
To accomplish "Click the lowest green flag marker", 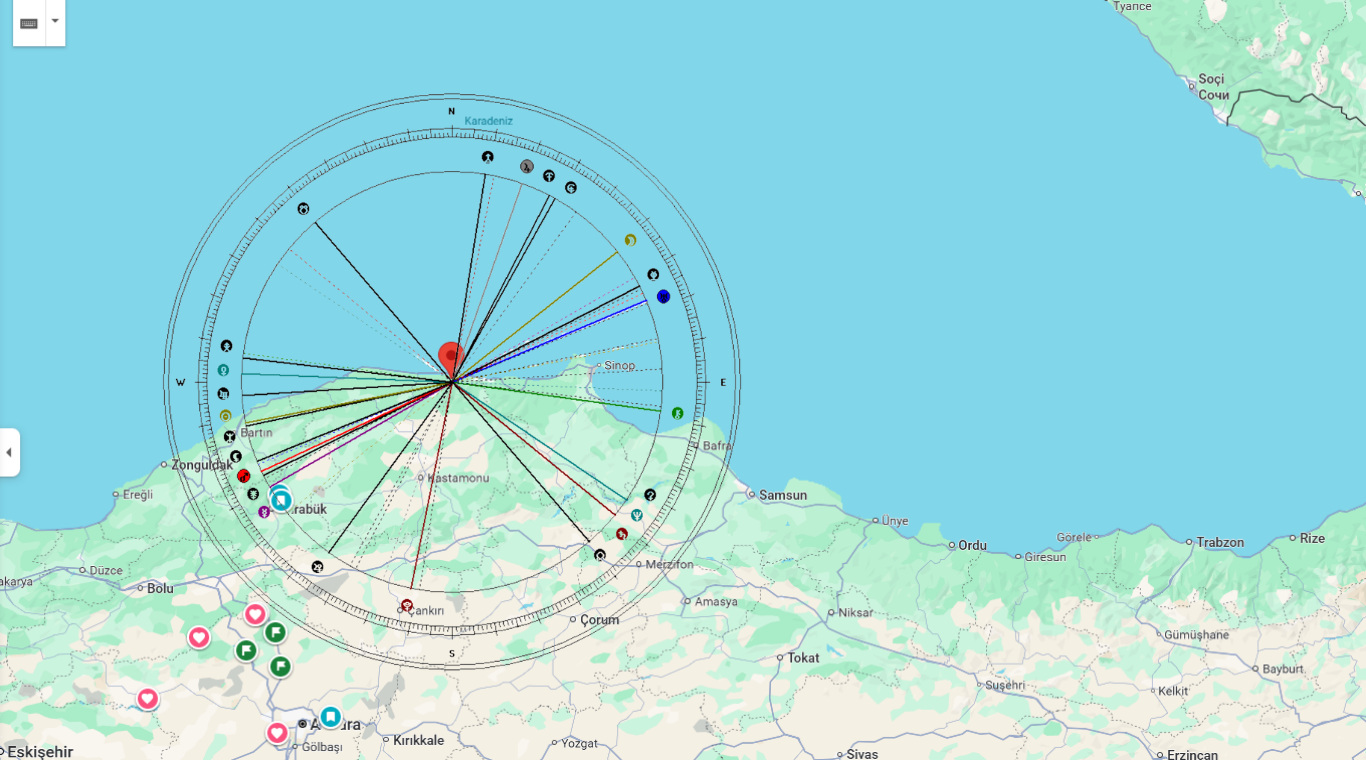I will coord(280,666).
